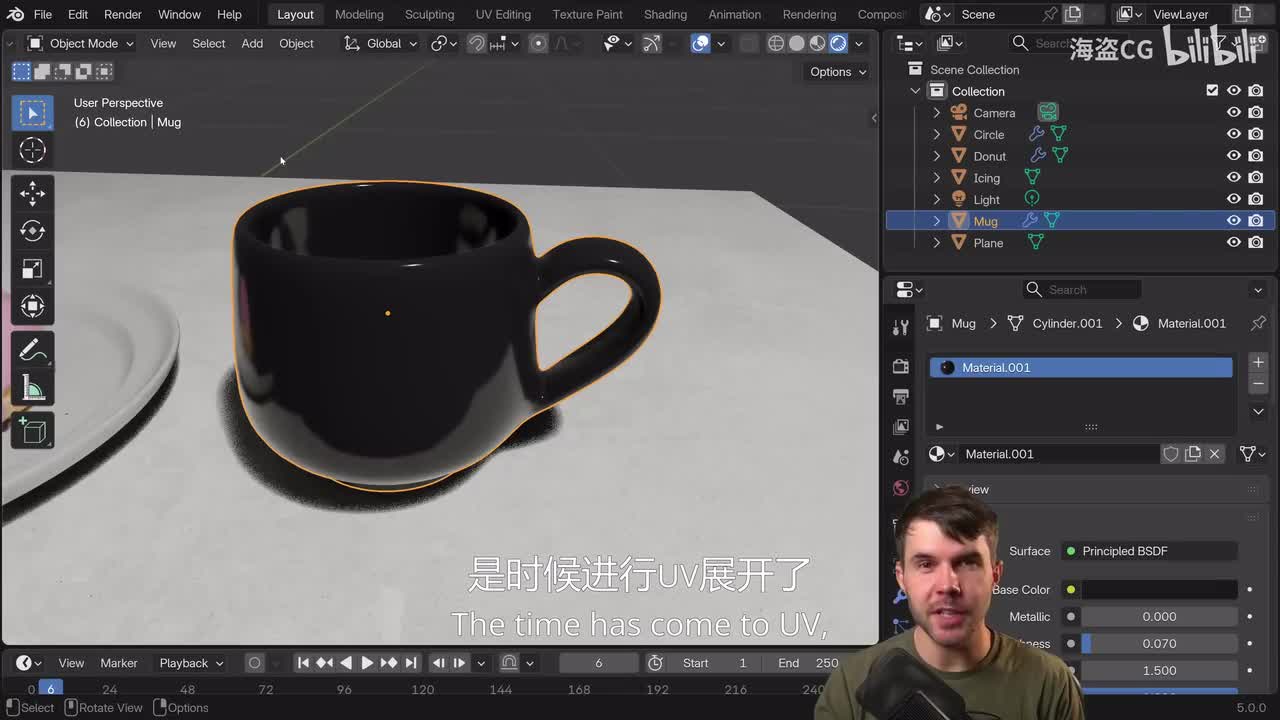Open the Global transform orientation dropdown

click(x=379, y=43)
